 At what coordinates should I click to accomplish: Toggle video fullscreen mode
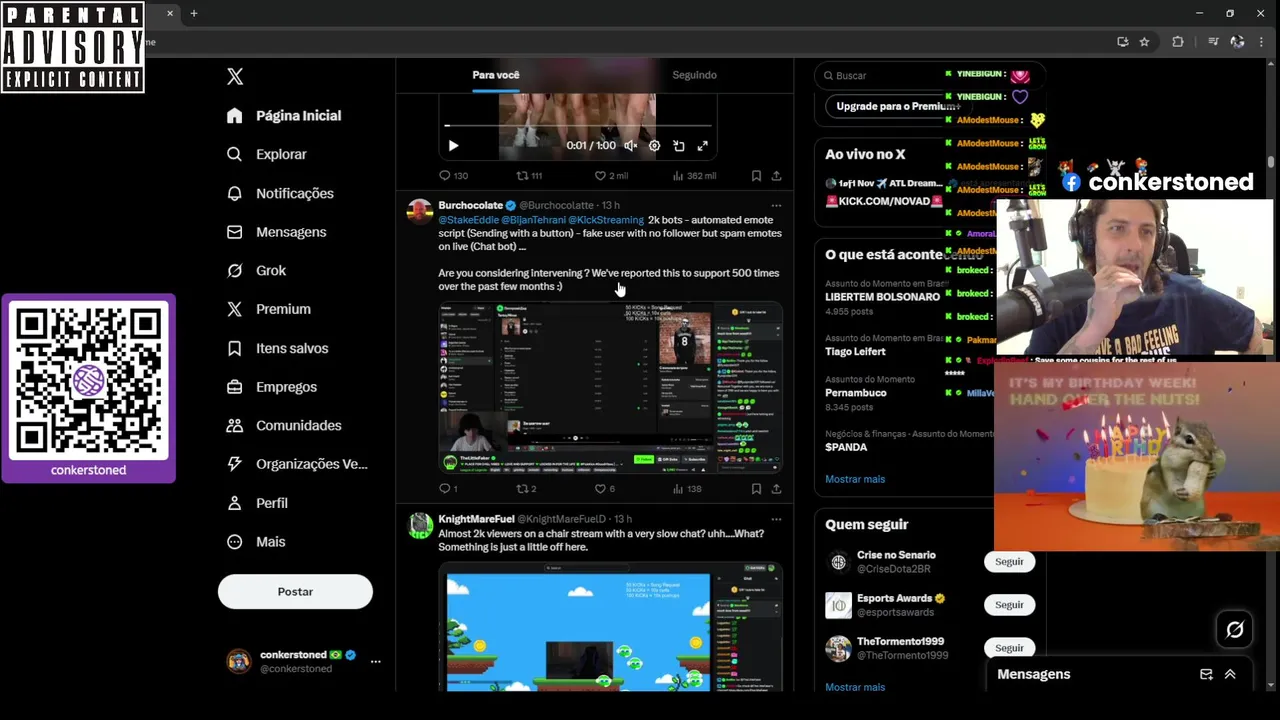[703, 146]
